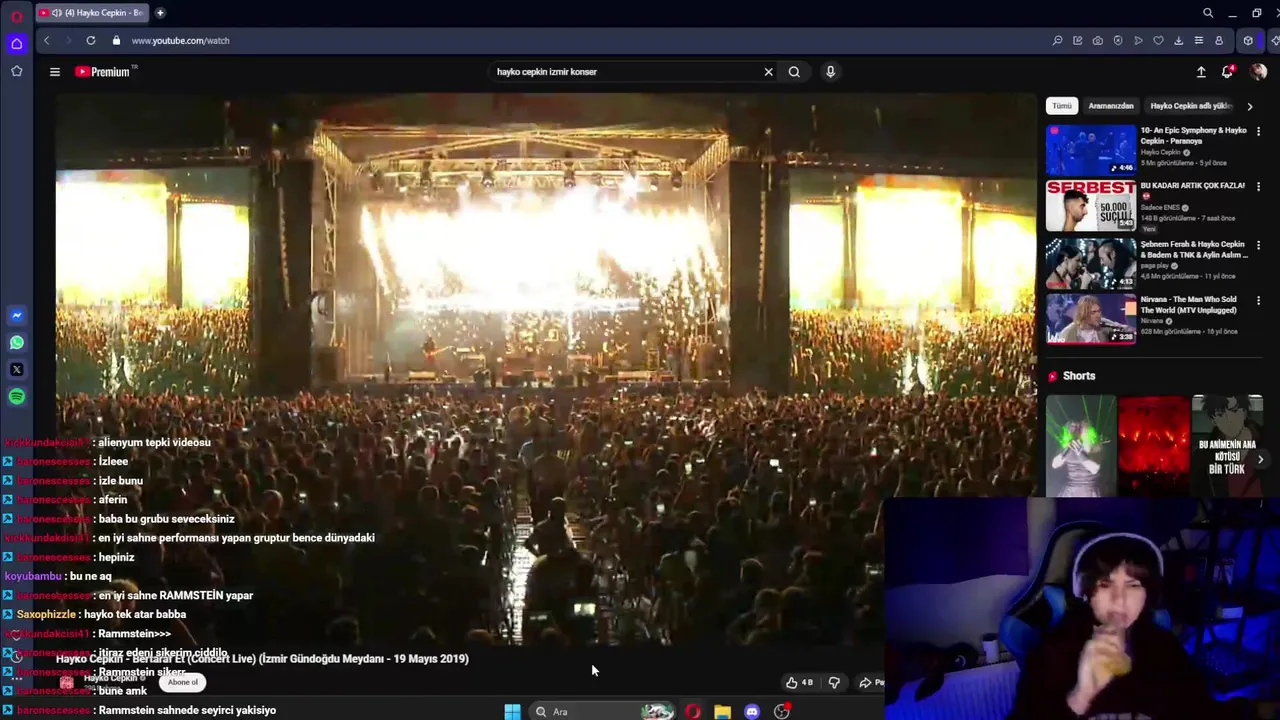Mute tab via audio icon on tab
Image resolution: width=1280 pixels, height=720 pixels.
coord(56,13)
